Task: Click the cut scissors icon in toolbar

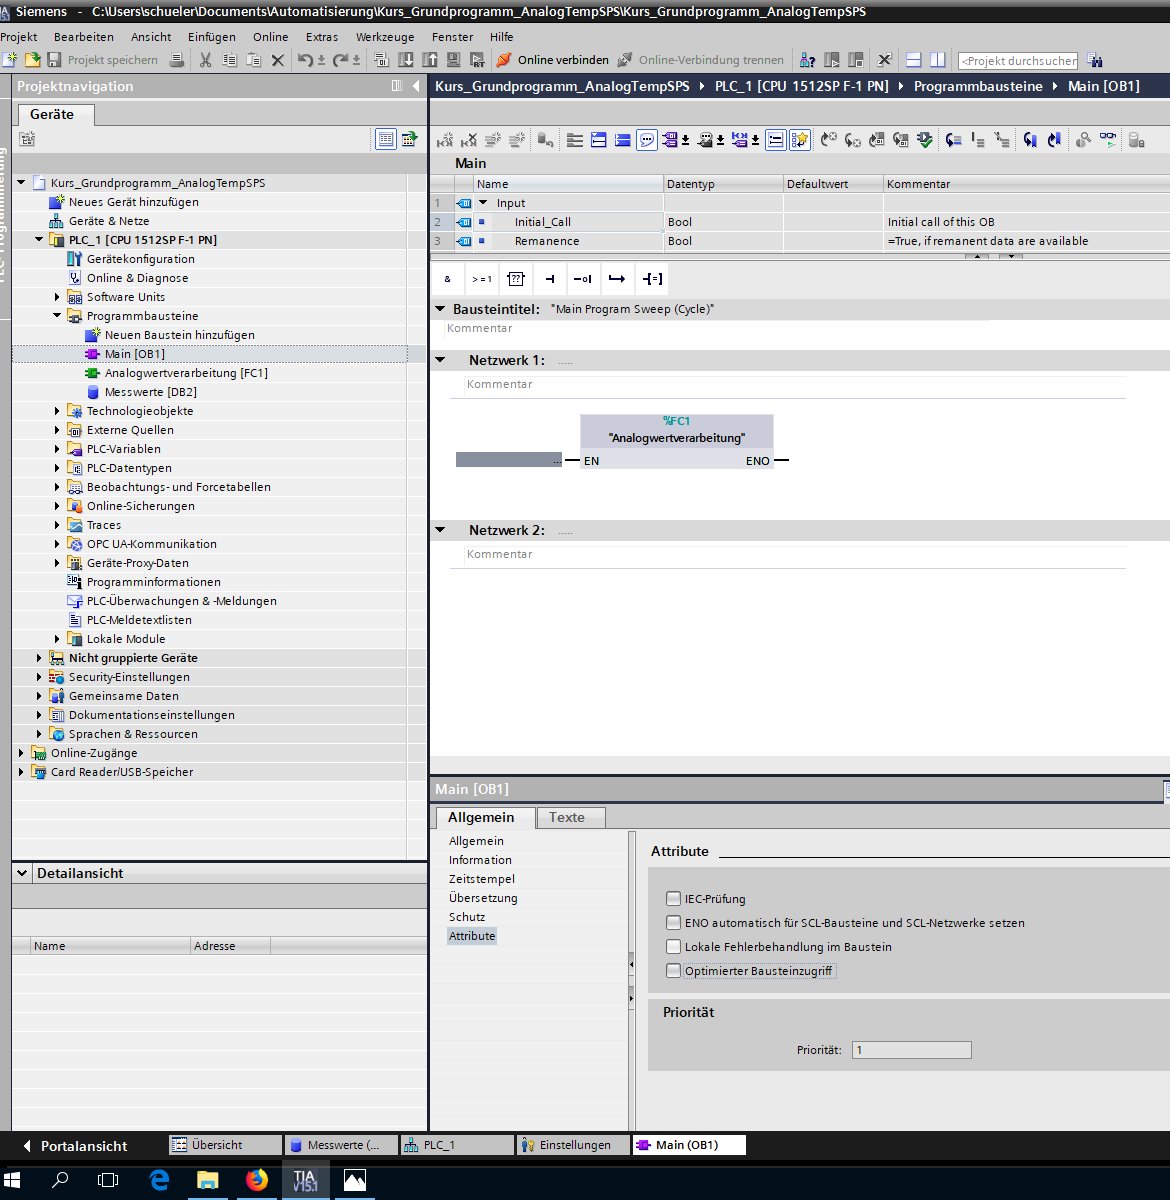Action: pos(205,60)
